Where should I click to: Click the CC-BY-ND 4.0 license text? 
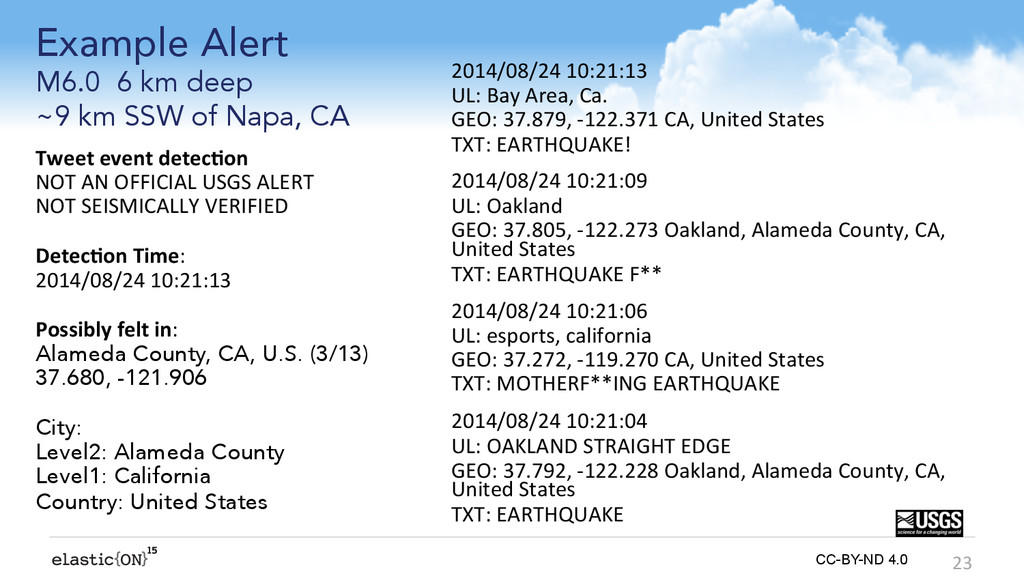pos(861,560)
